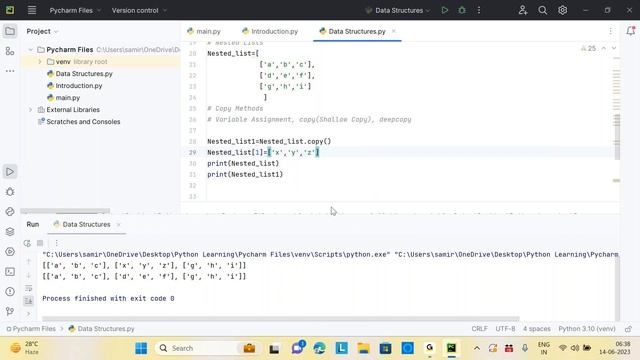The width and height of the screenshot is (640, 360).
Task: Open the Git version control tool window
Action: point(10,311)
